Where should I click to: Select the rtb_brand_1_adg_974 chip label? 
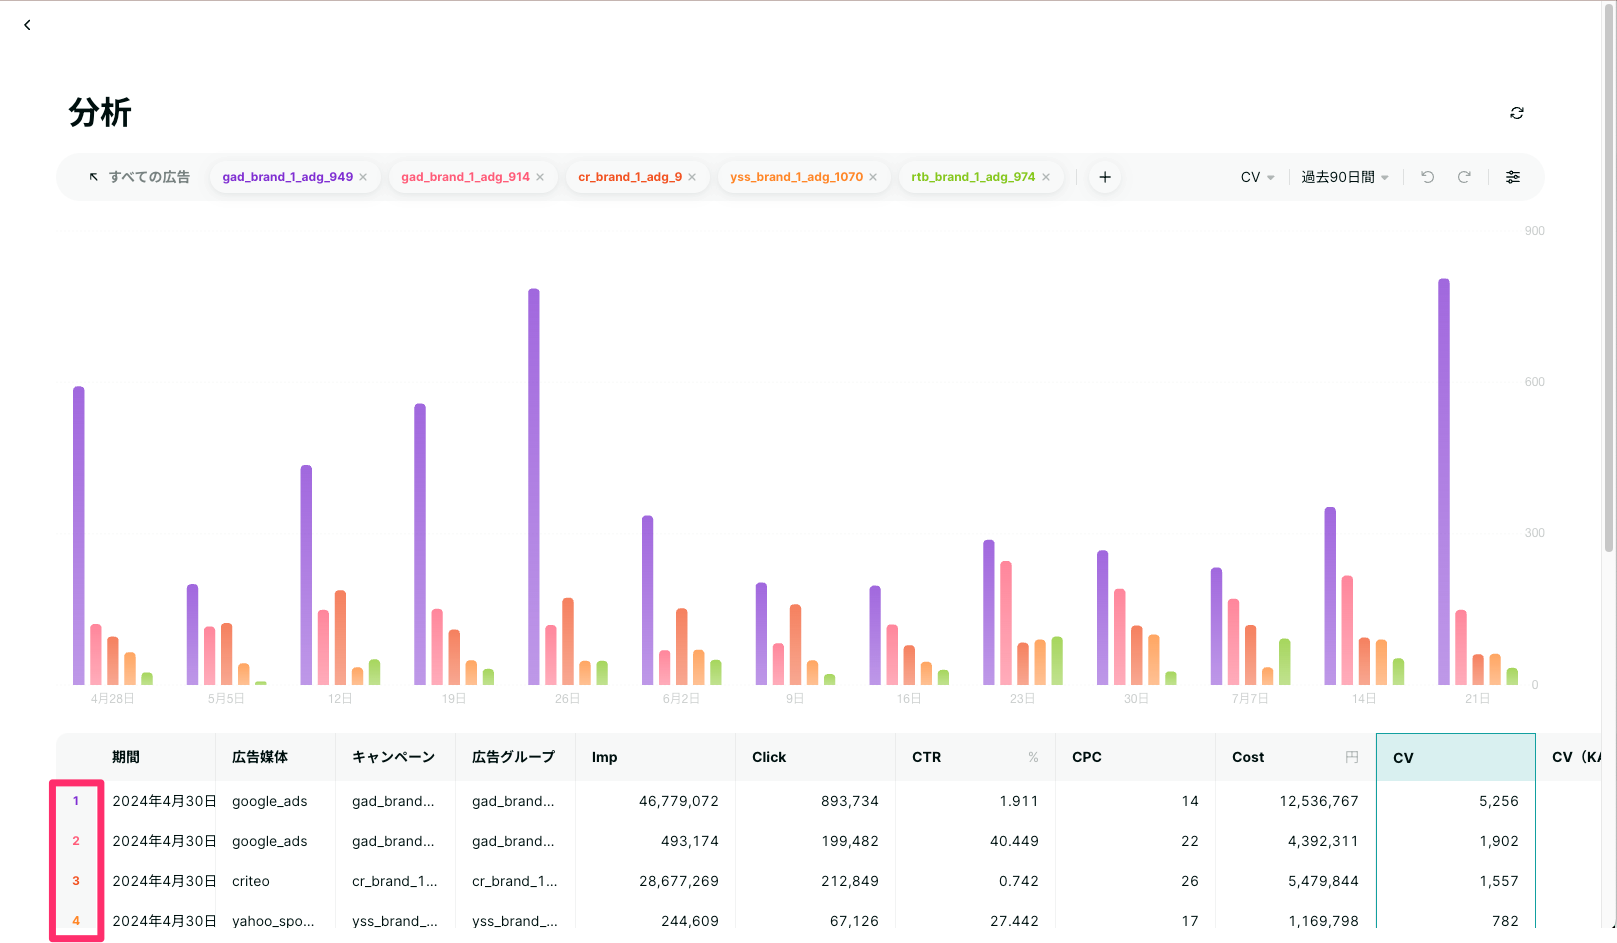[973, 177]
